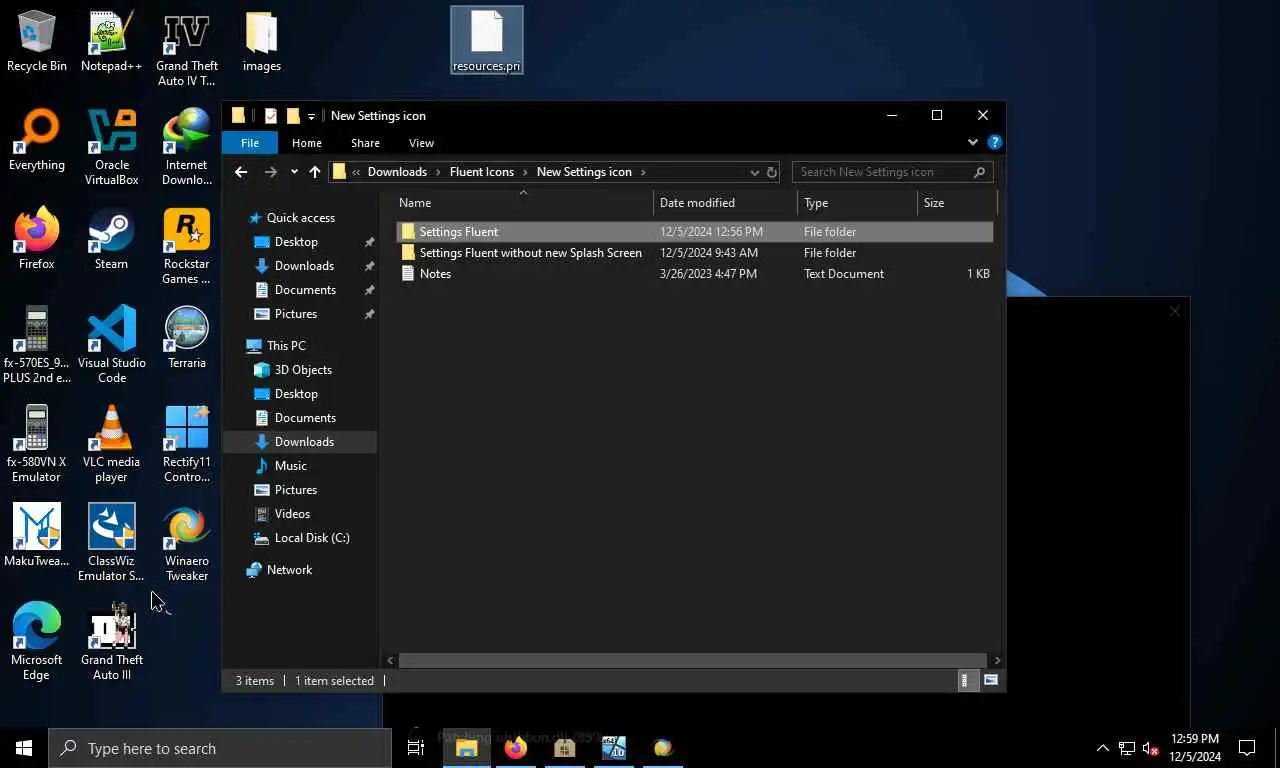Select the fx-580VN X Emulator shortcut
This screenshot has width=1280, height=768.
(37, 445)
